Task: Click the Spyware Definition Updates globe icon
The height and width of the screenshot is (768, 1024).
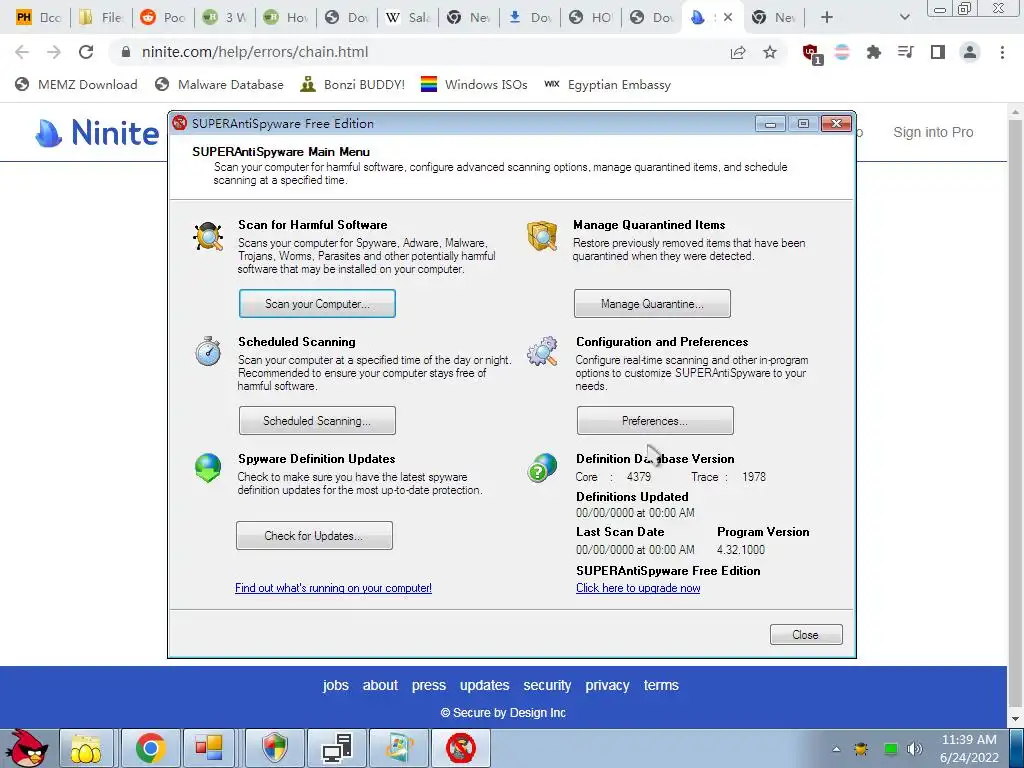Action: (208, 468)
